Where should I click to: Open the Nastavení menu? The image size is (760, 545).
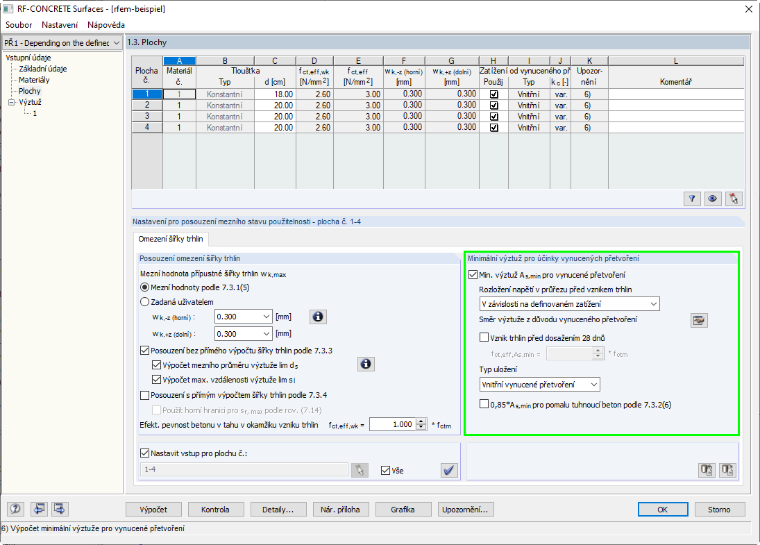(x=60, y=25)
